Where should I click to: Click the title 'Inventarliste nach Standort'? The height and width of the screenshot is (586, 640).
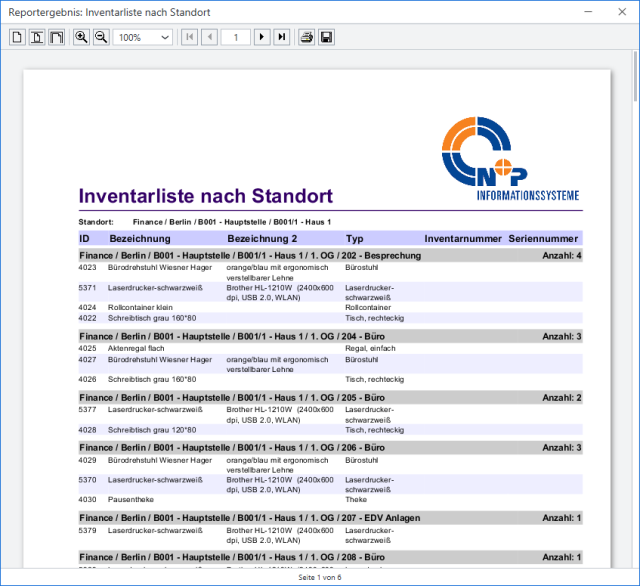(x=206, y=196)
